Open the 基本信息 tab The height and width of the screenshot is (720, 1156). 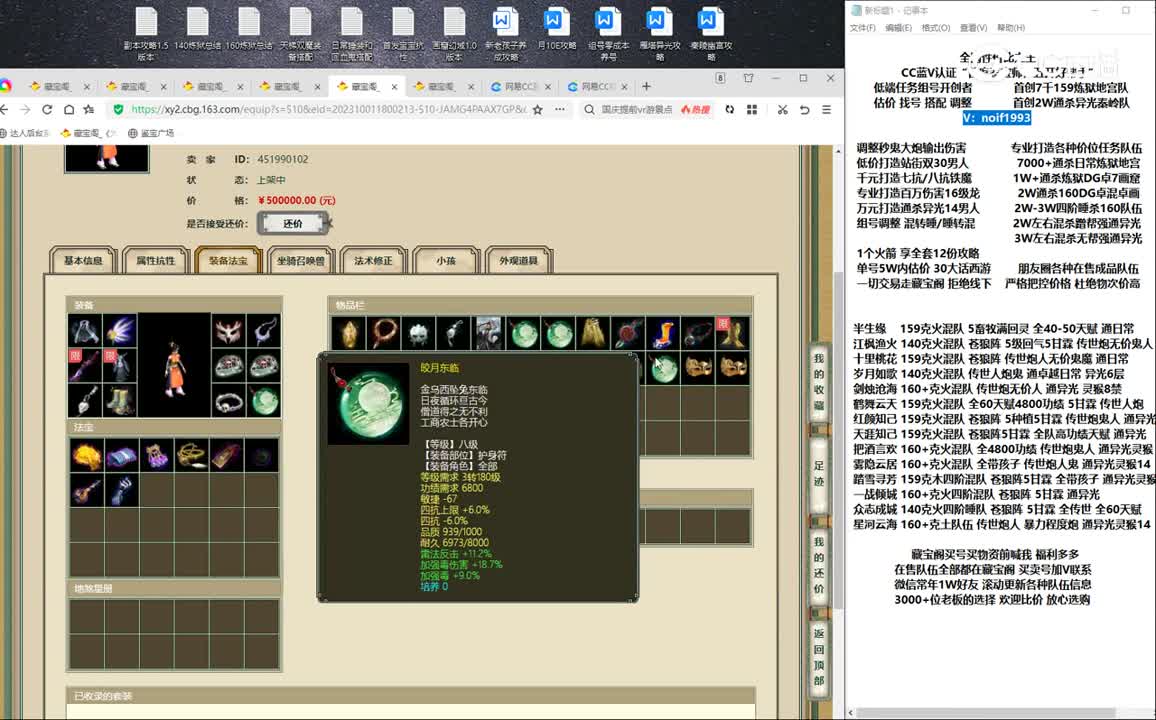83,261
